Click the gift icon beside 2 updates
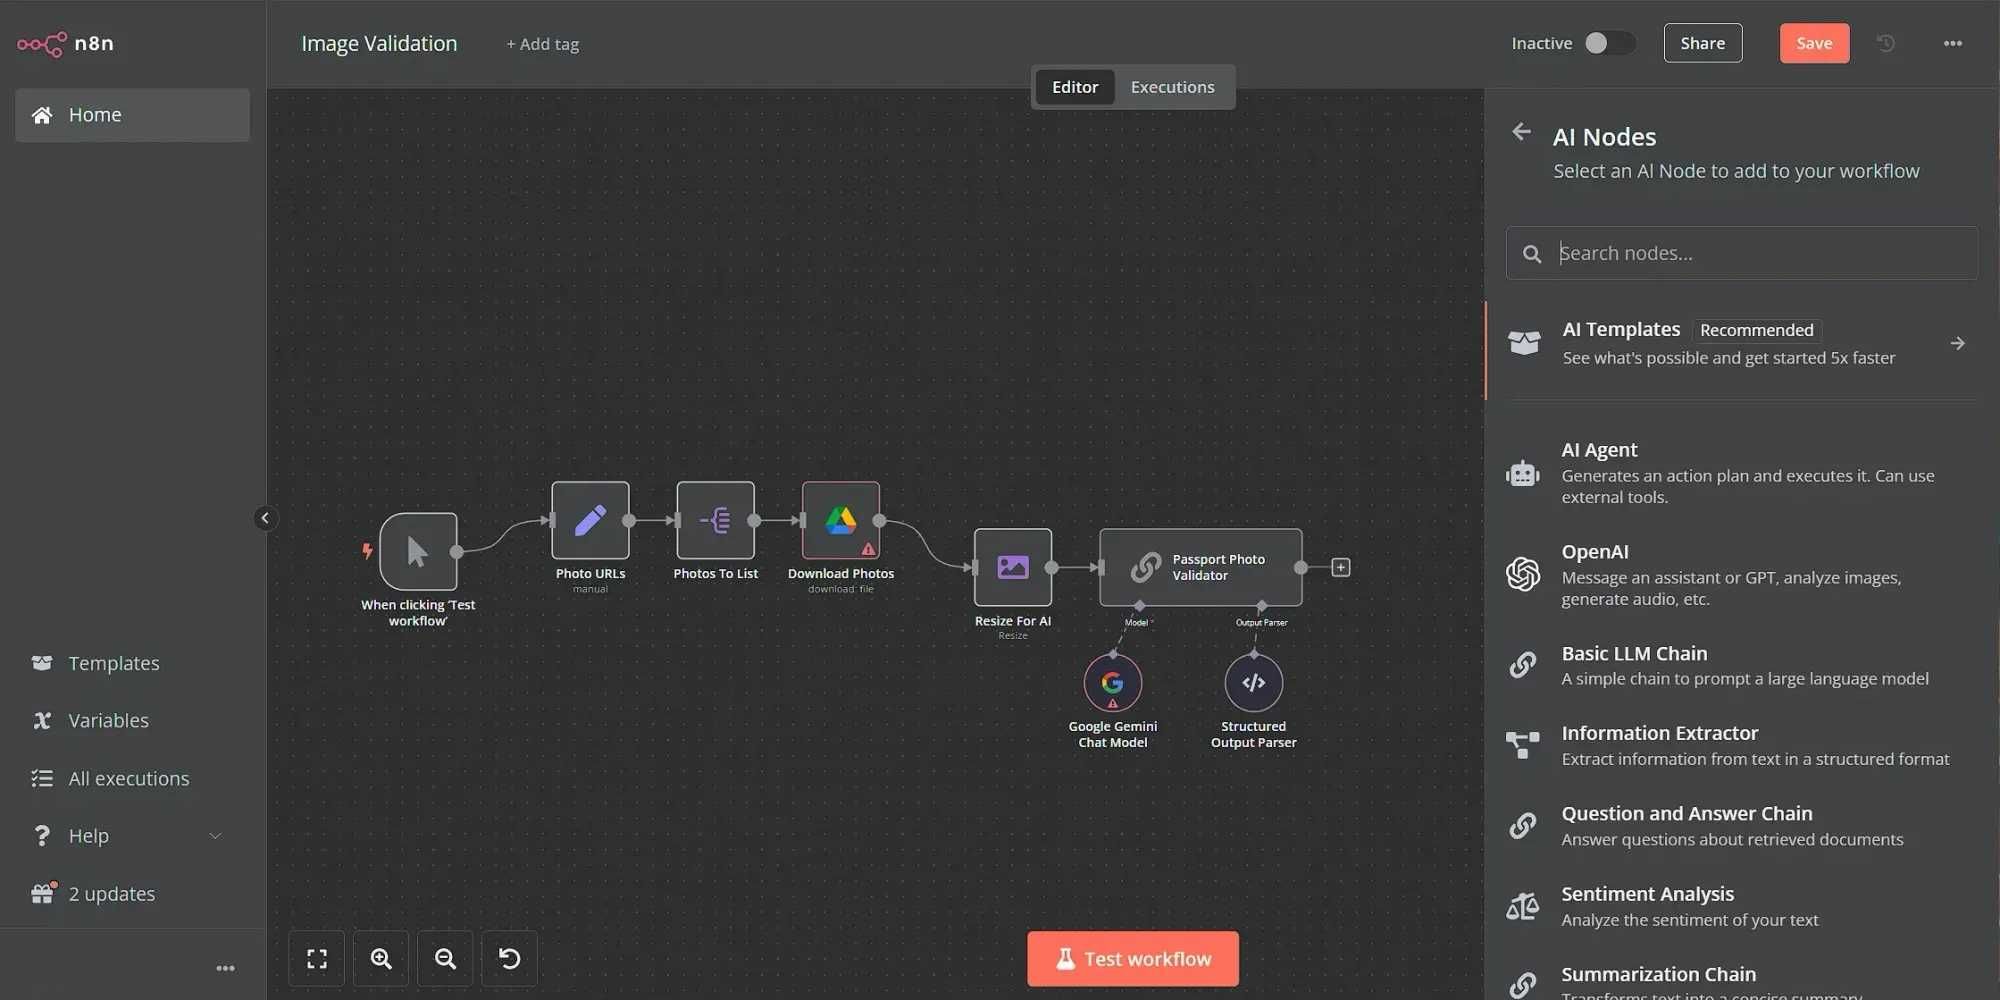The width and height of the screenshot is (2000, 1000). [x=42, y=893]
